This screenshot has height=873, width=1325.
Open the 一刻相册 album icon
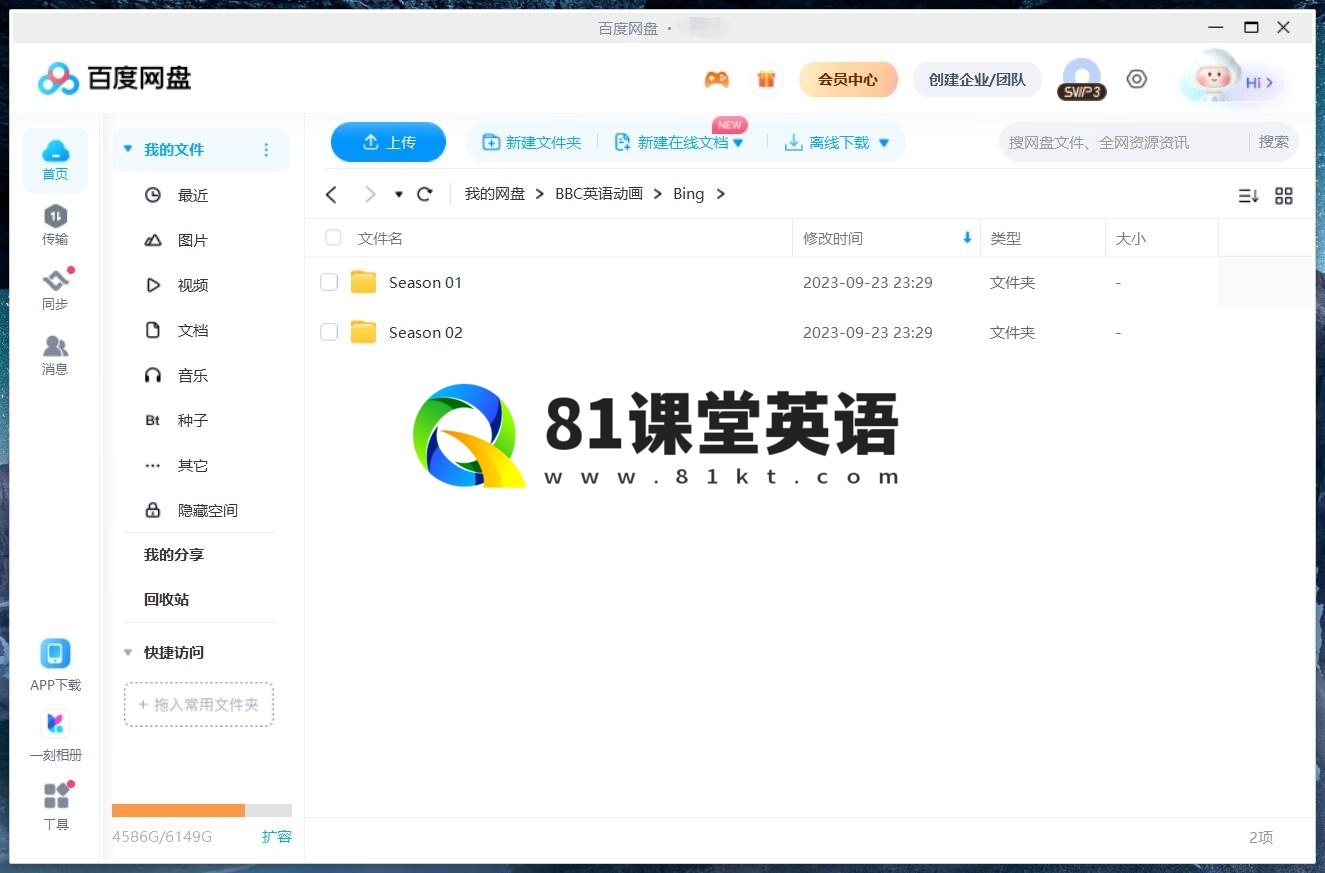55,723
